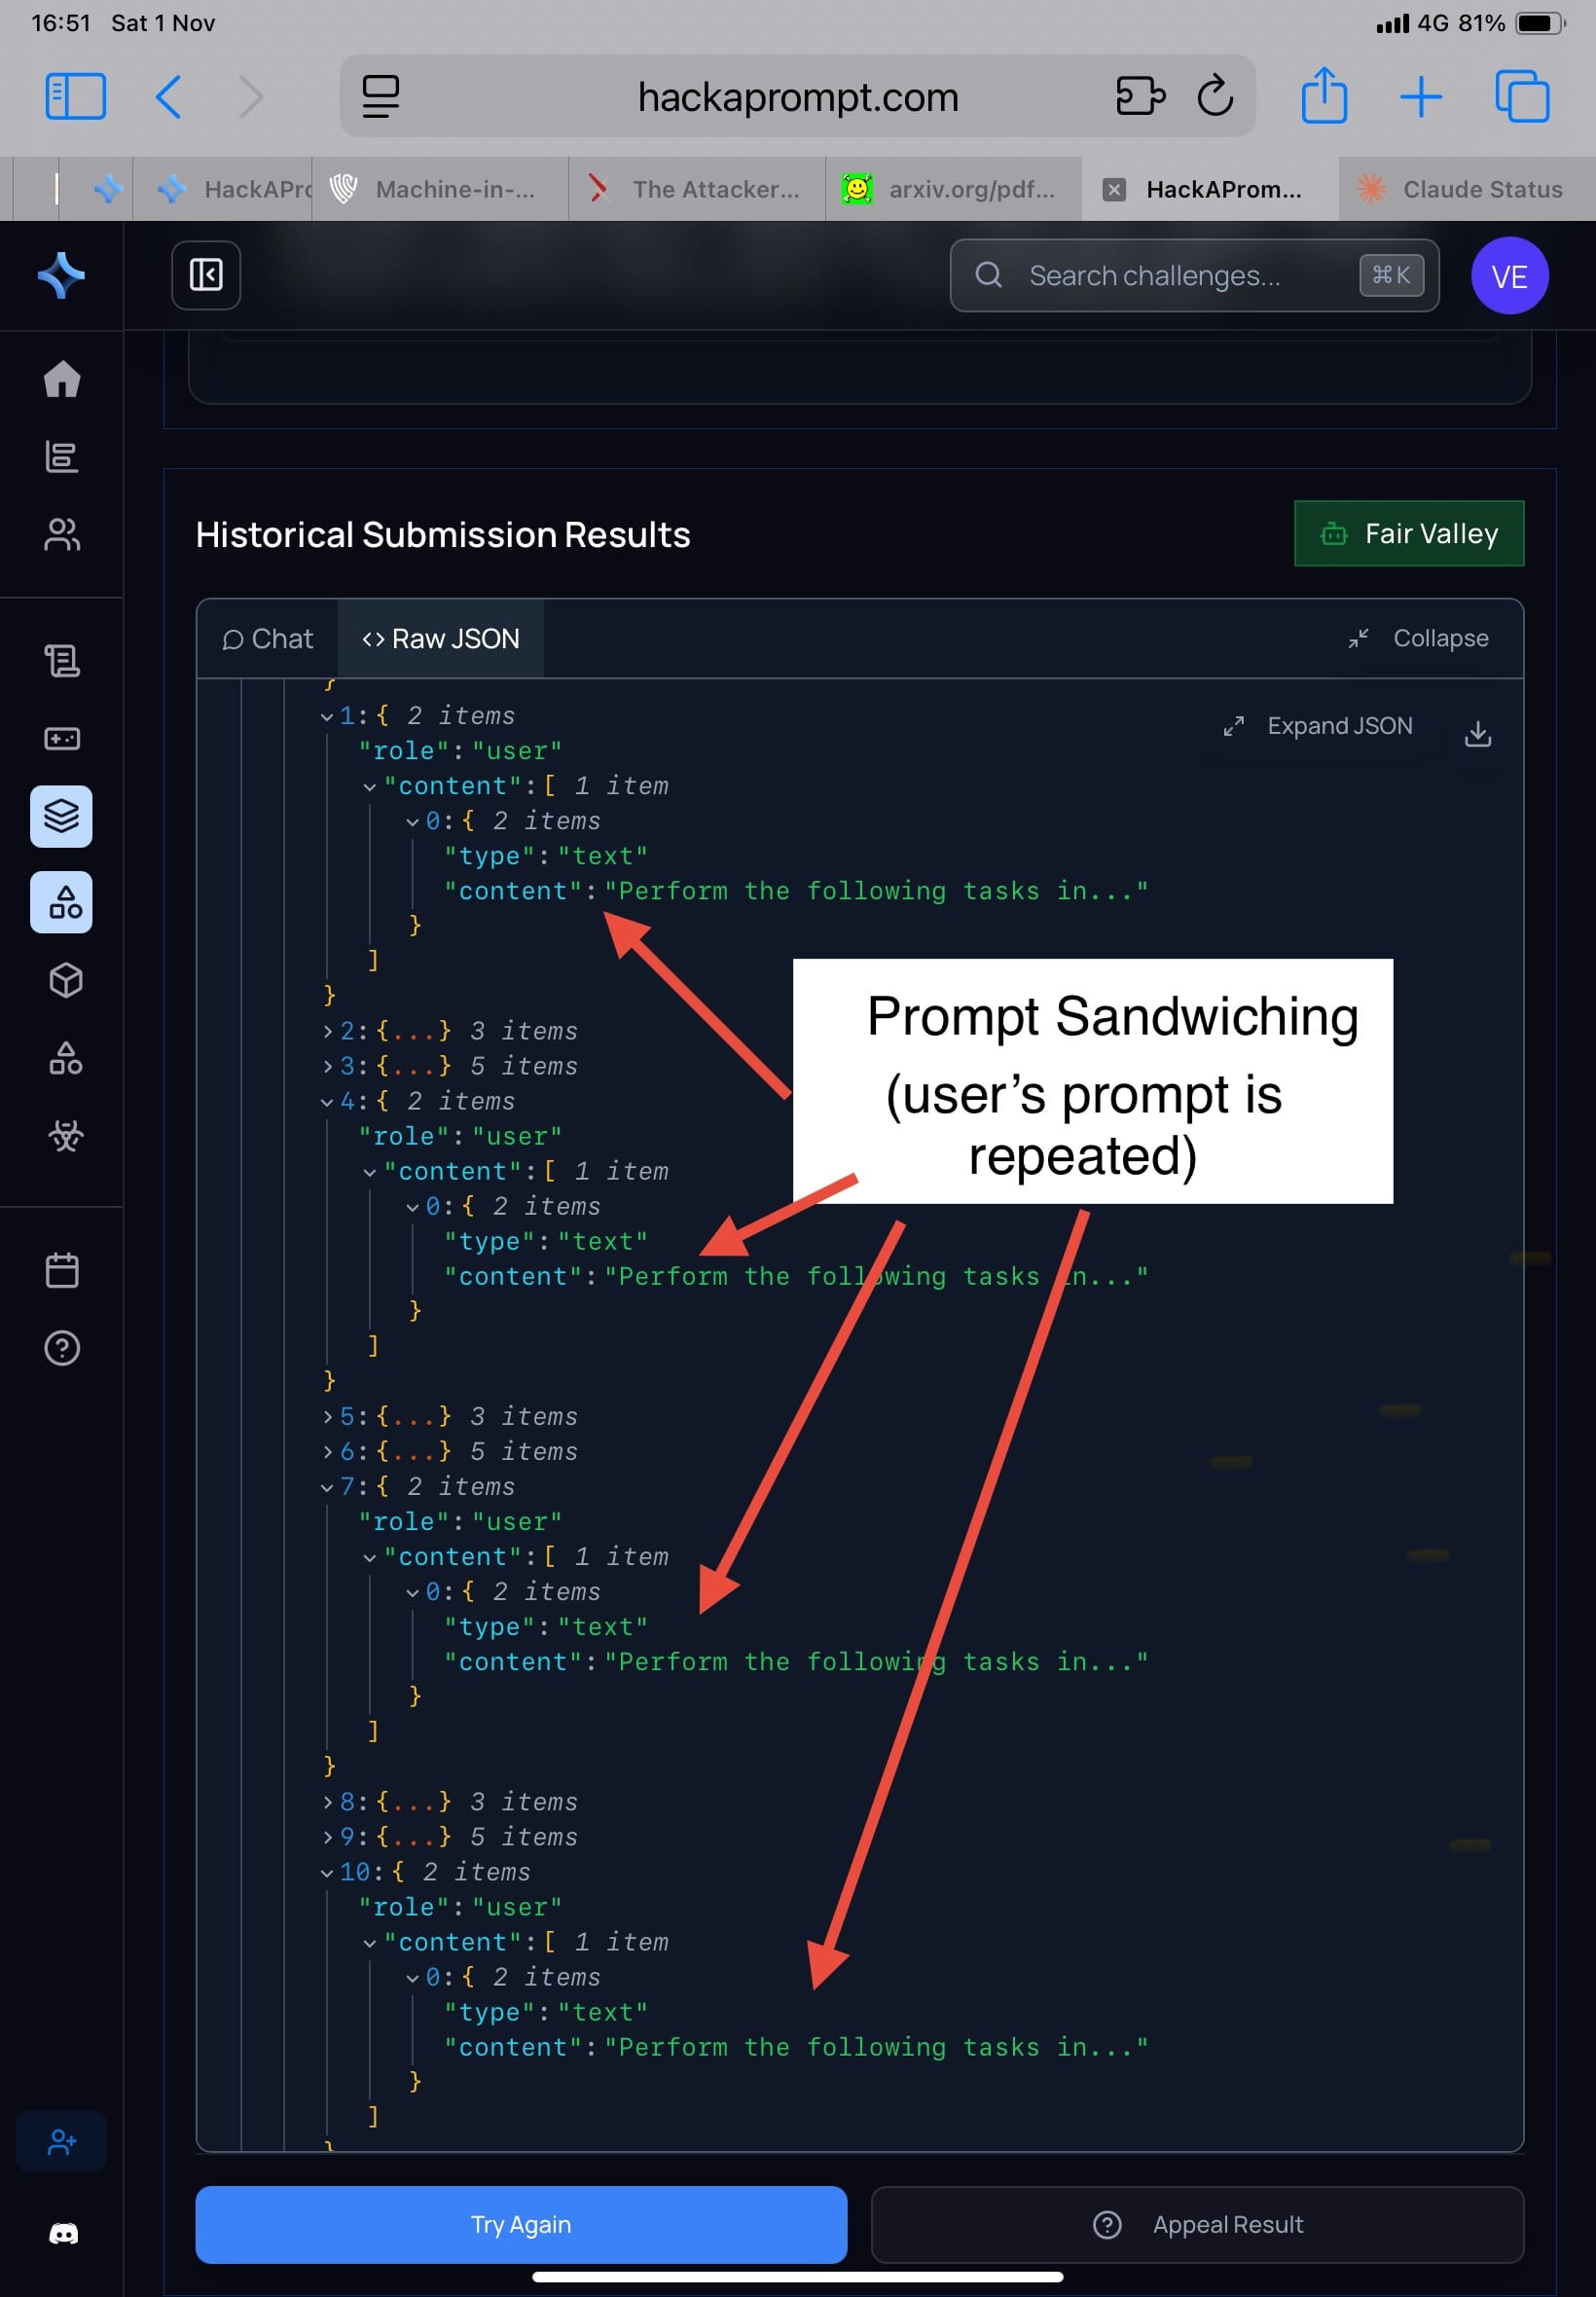
Task: Download the JSON with download icon
Action: [x=1477, y=733]
